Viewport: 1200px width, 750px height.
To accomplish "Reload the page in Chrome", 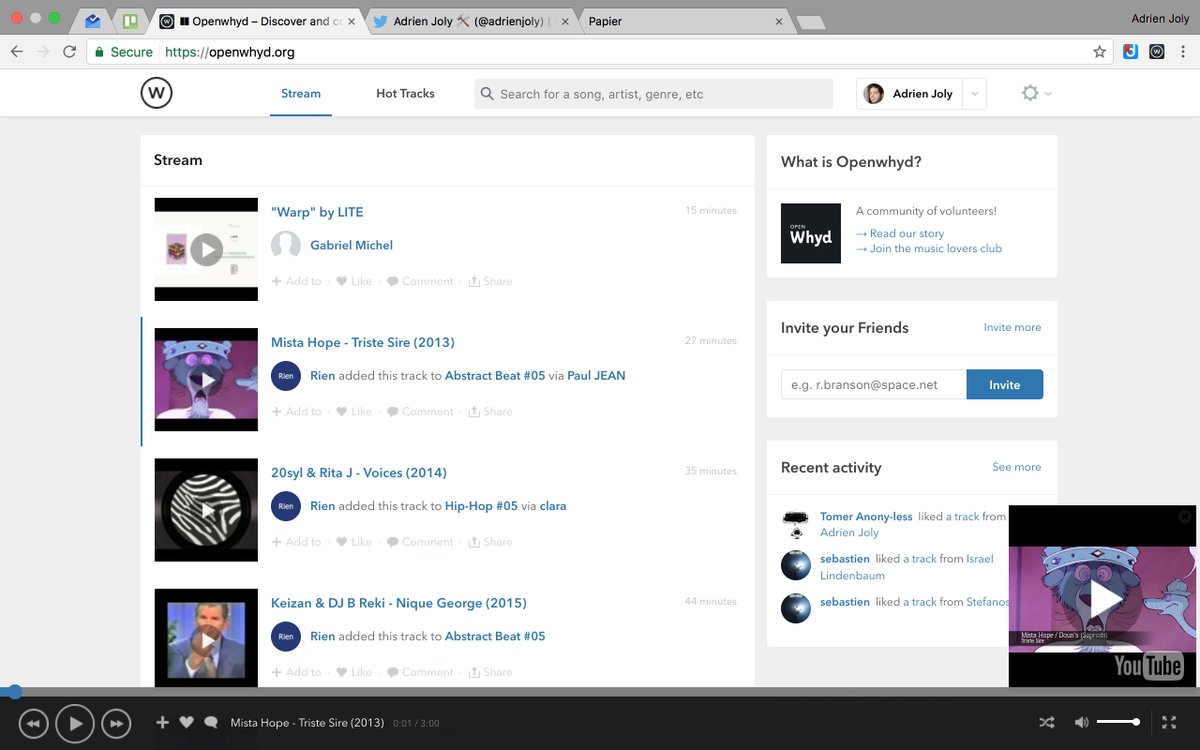I will click(70, 52).
